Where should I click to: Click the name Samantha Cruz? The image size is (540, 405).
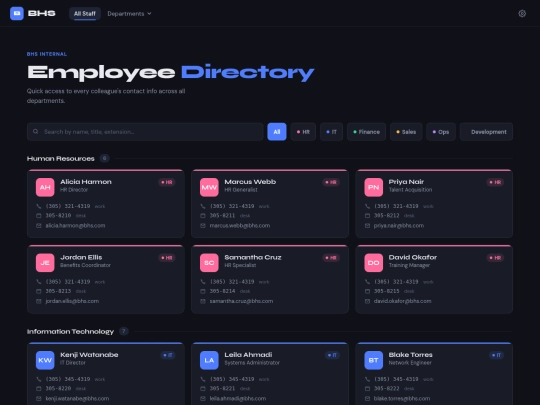pyautogui.click(x=253, y=257)
